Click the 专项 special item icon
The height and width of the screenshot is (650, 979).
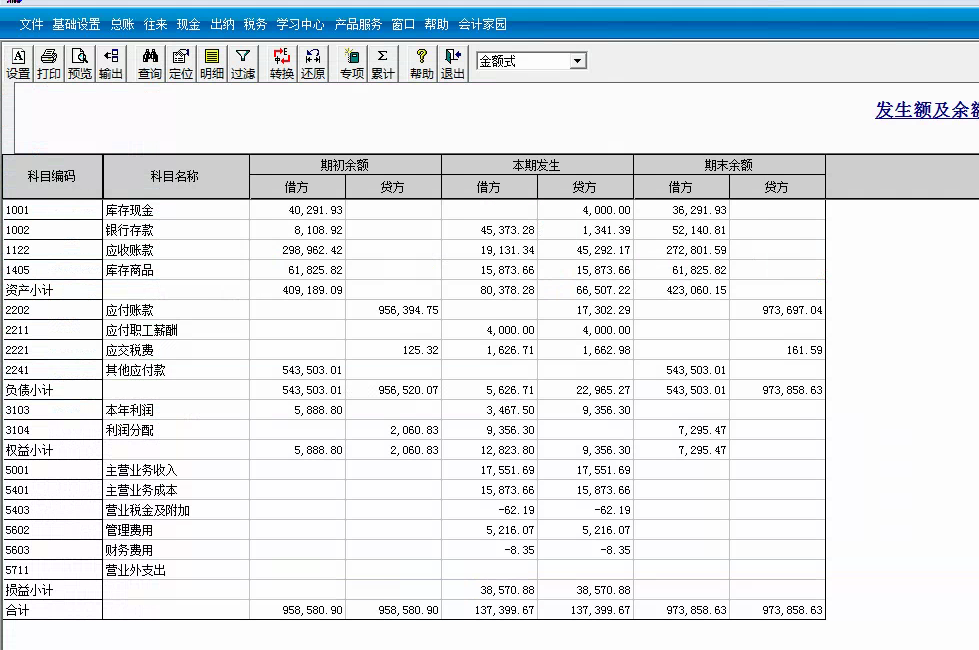[352, 64]
